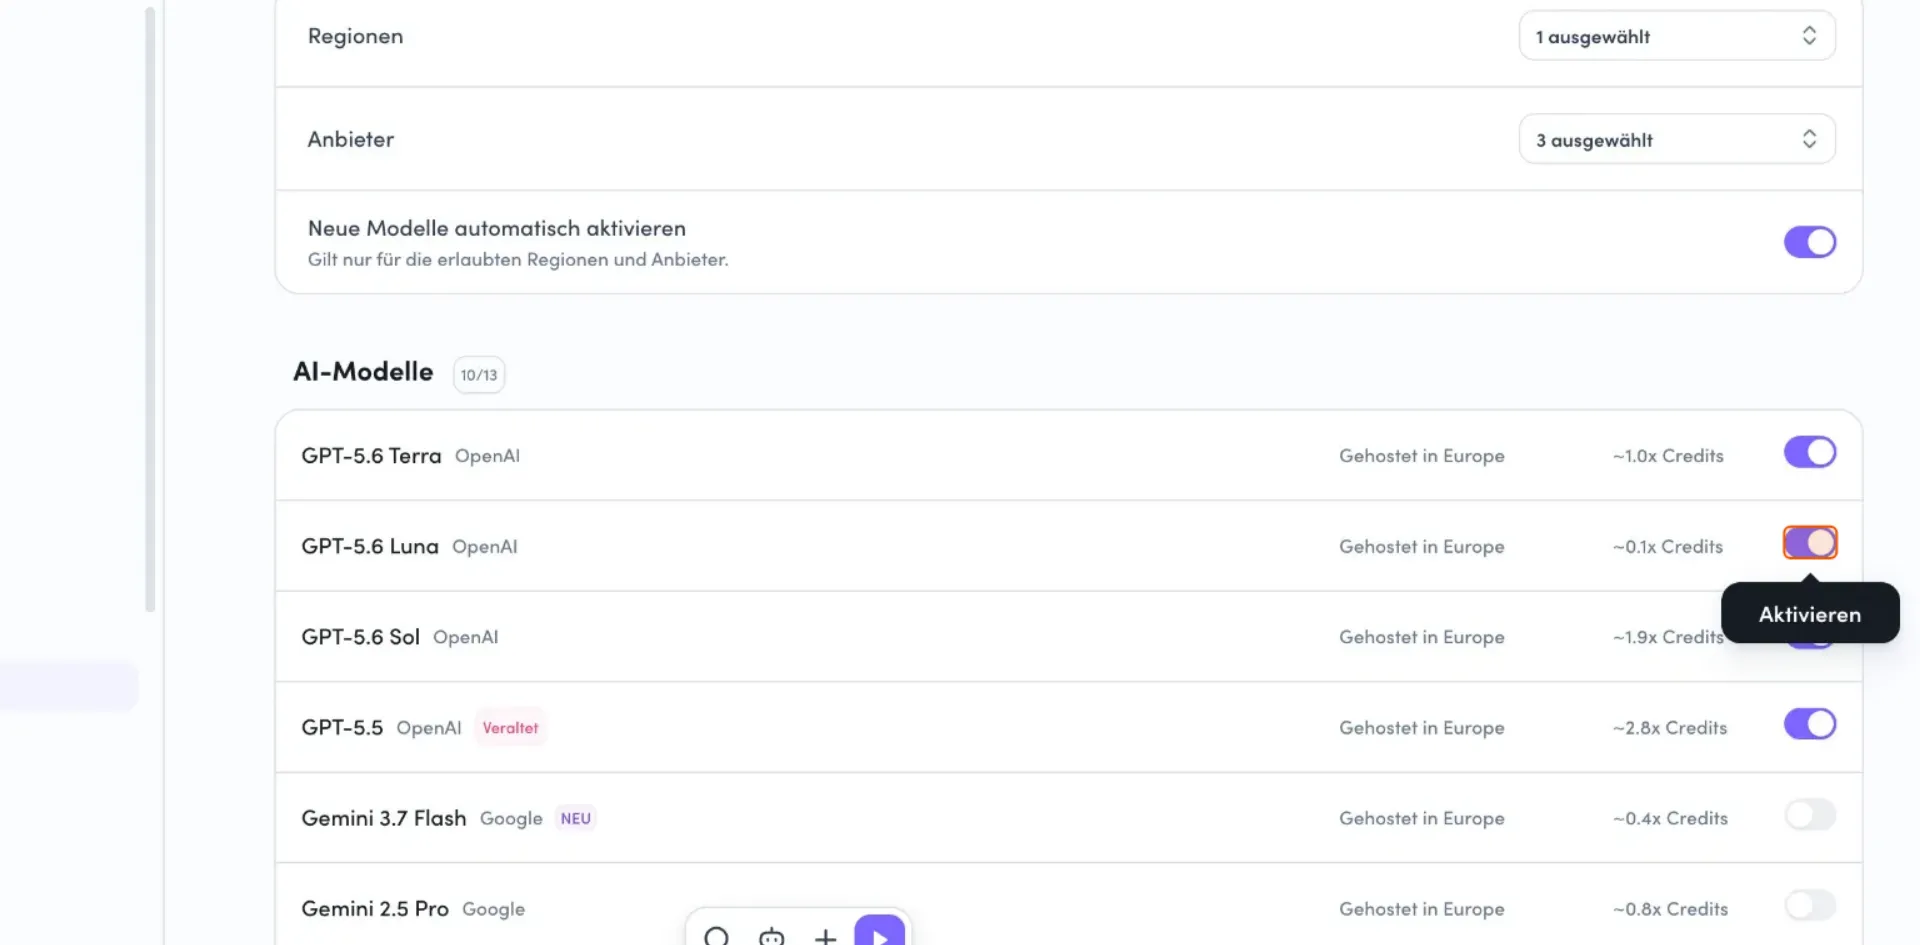
Task: Click the 'Regionen' label
Action: click(x=355, y=36)
